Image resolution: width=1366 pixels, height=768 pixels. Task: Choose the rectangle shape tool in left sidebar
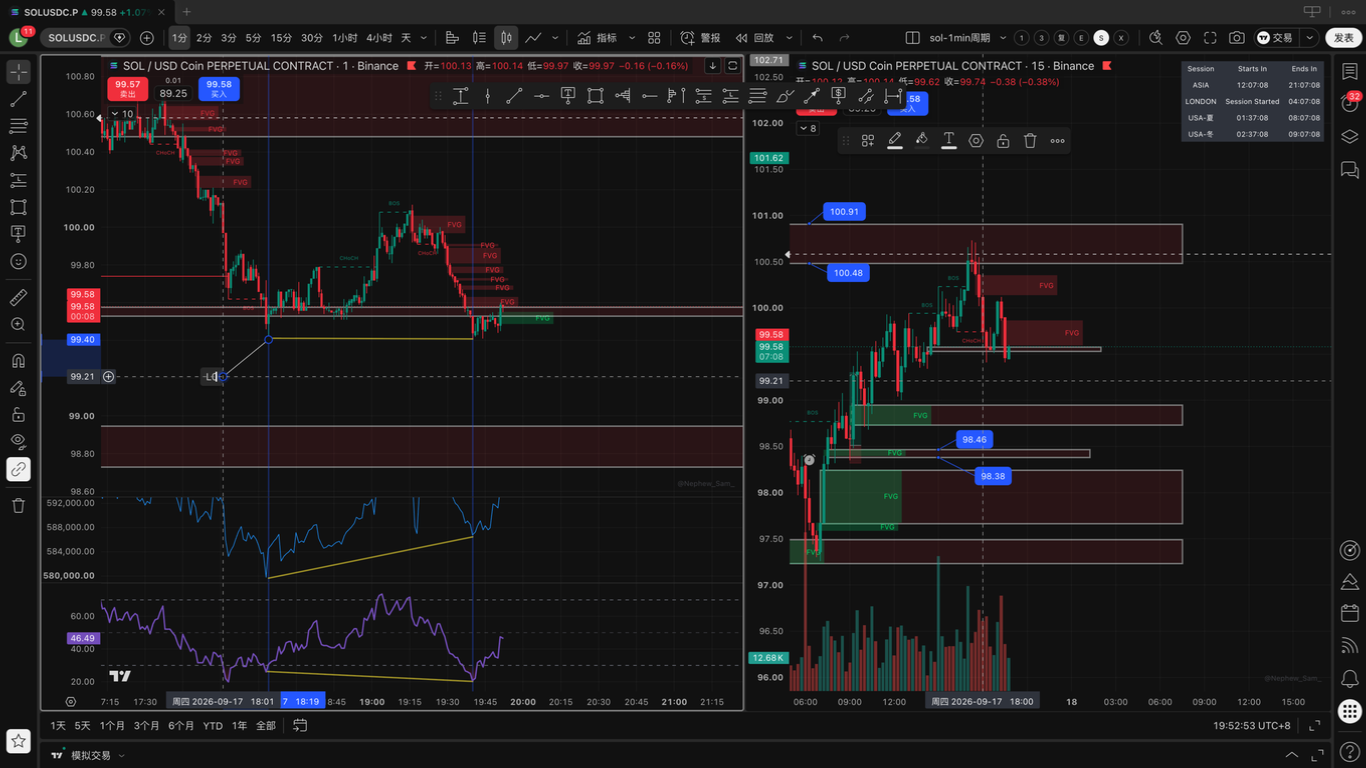[18, 207]
